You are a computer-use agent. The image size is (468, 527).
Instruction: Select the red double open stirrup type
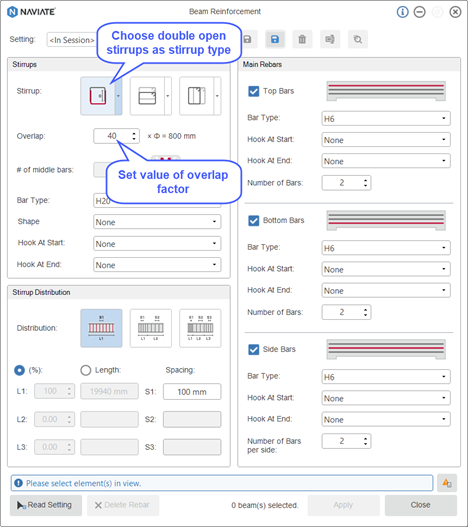pos(98,96)
